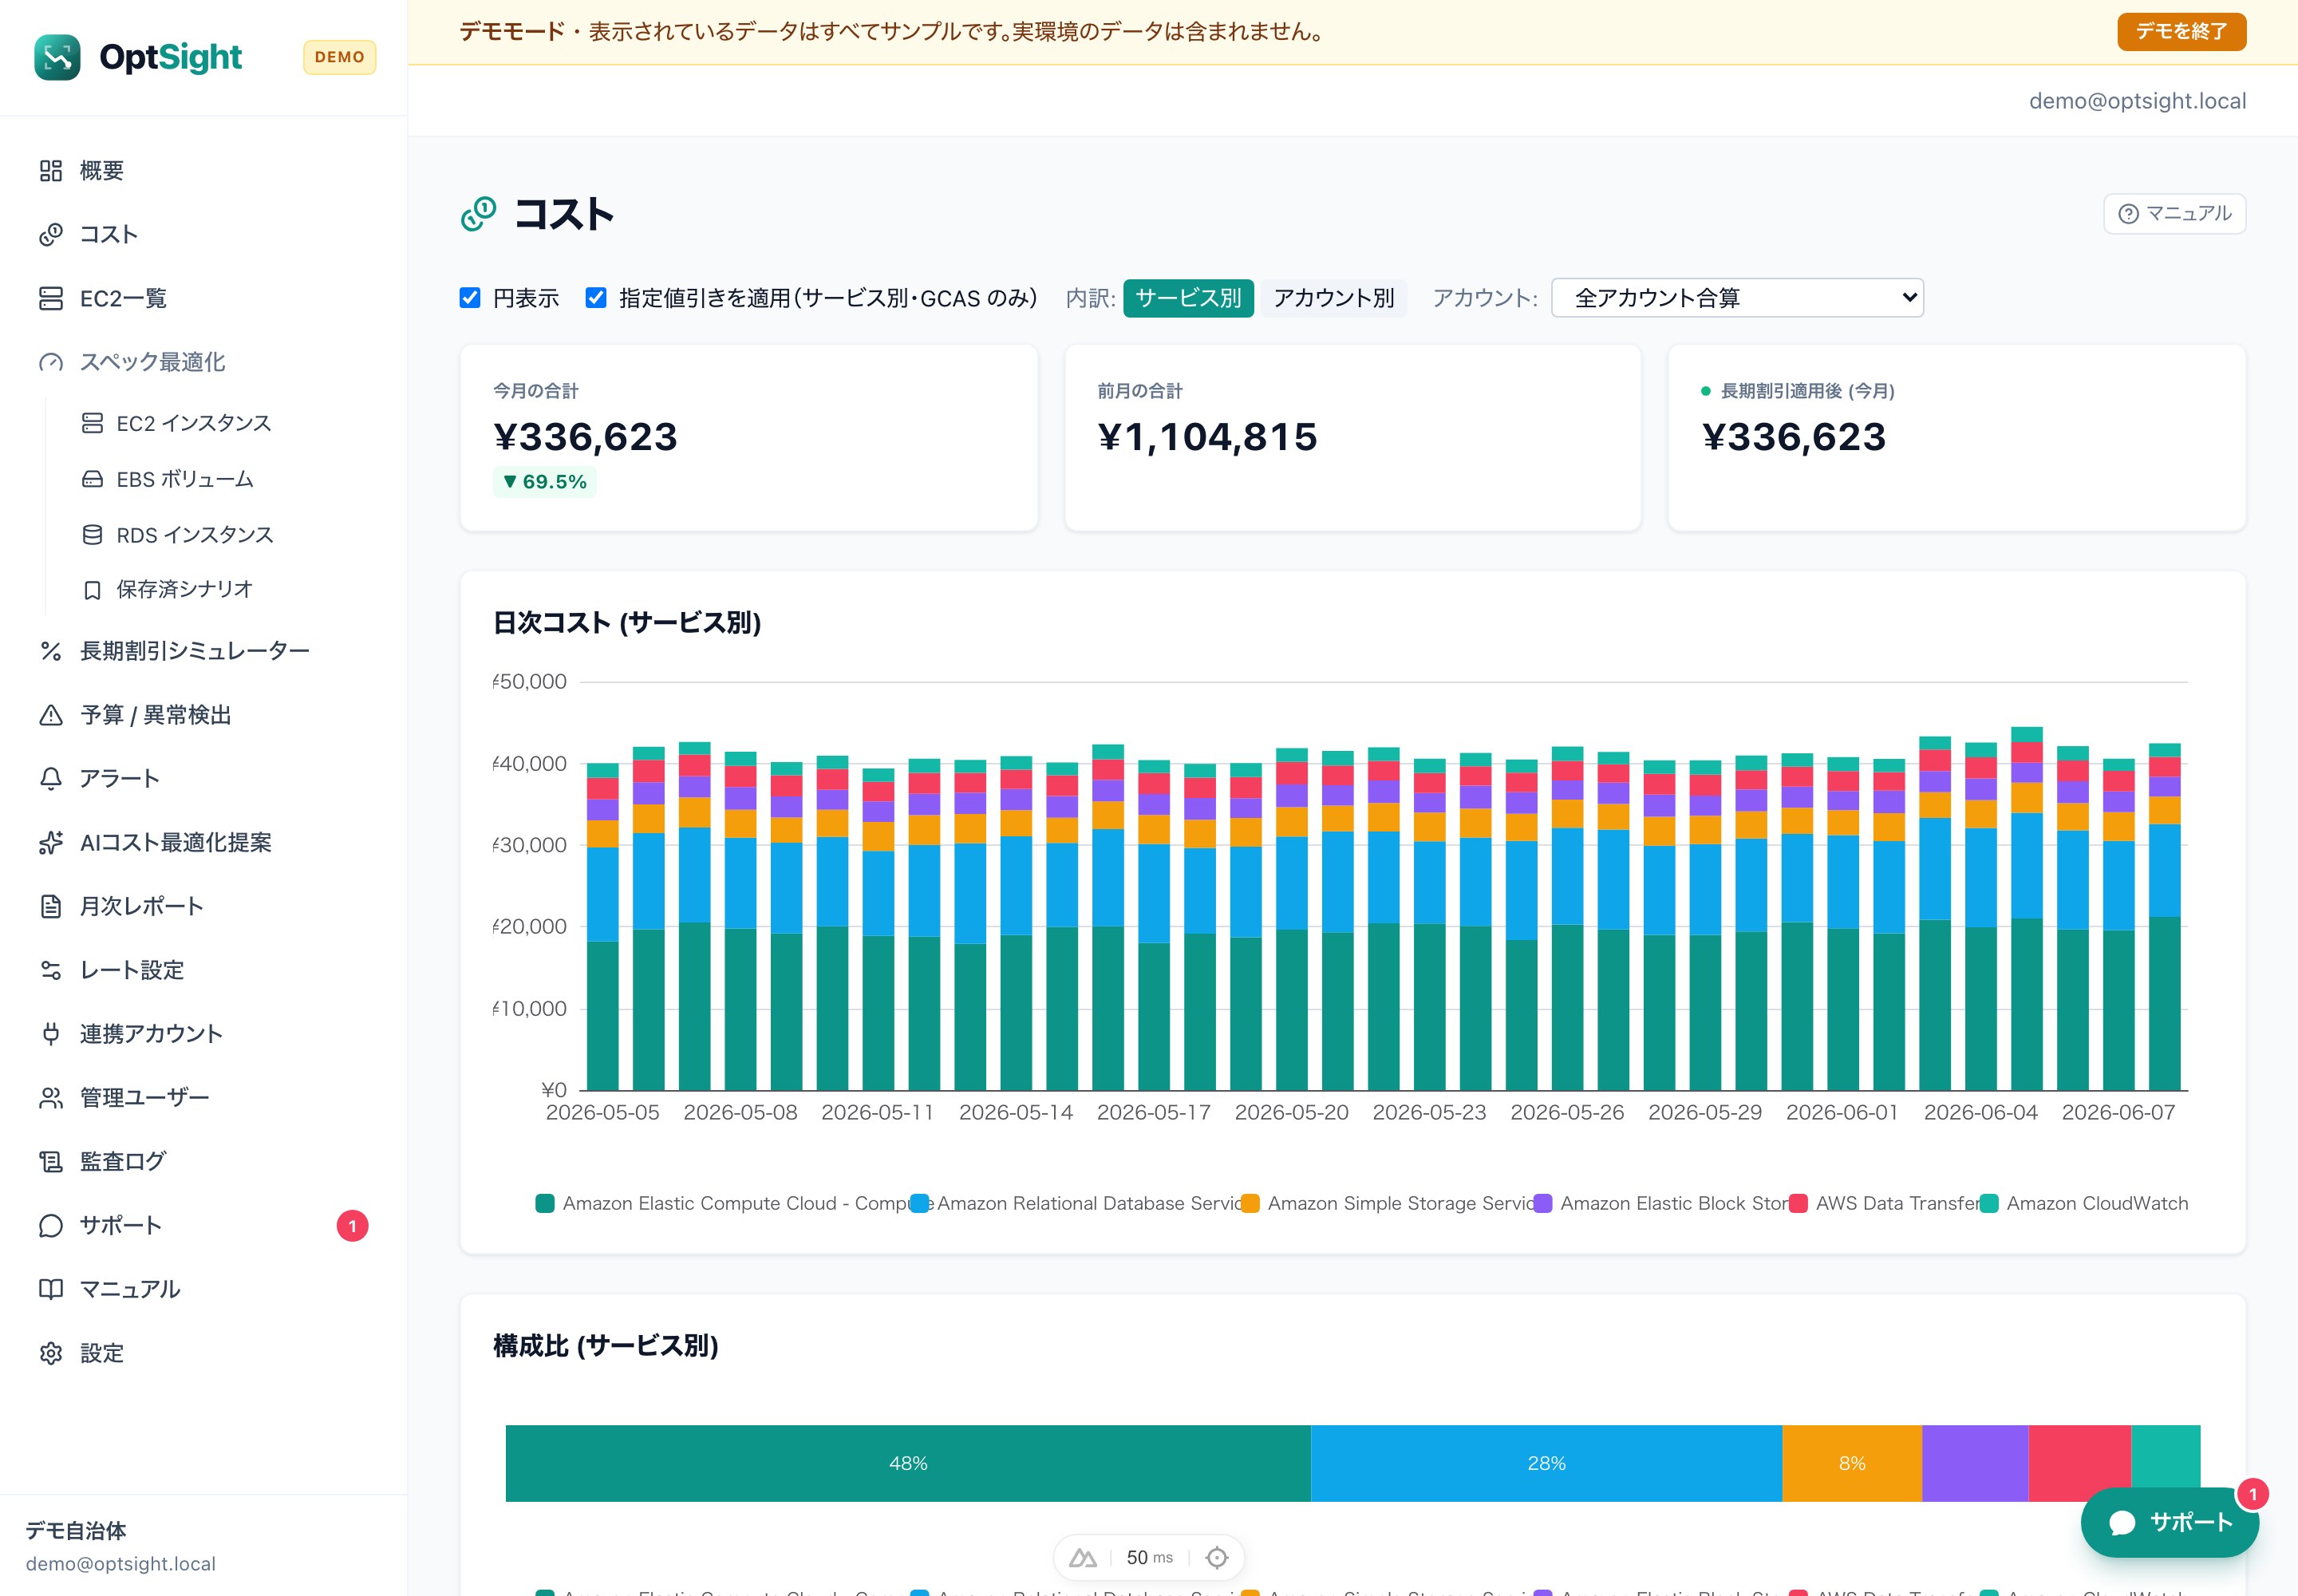Click the warning triangle for 予算 / 異常検出
Screen dimensions: 2298x1596
(51, 715)
